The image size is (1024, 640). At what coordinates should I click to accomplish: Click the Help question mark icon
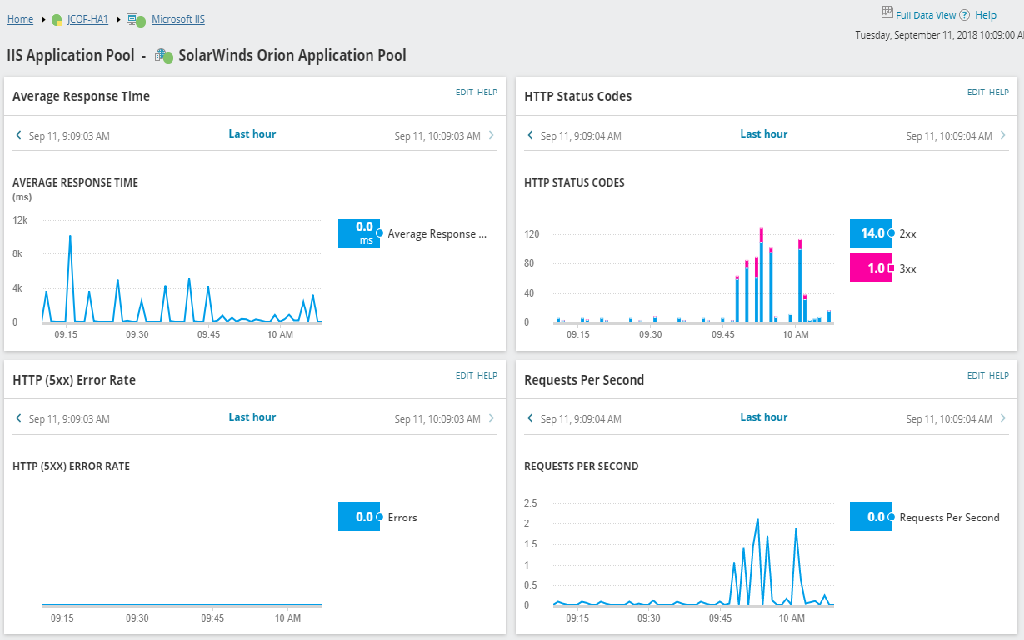965,15
